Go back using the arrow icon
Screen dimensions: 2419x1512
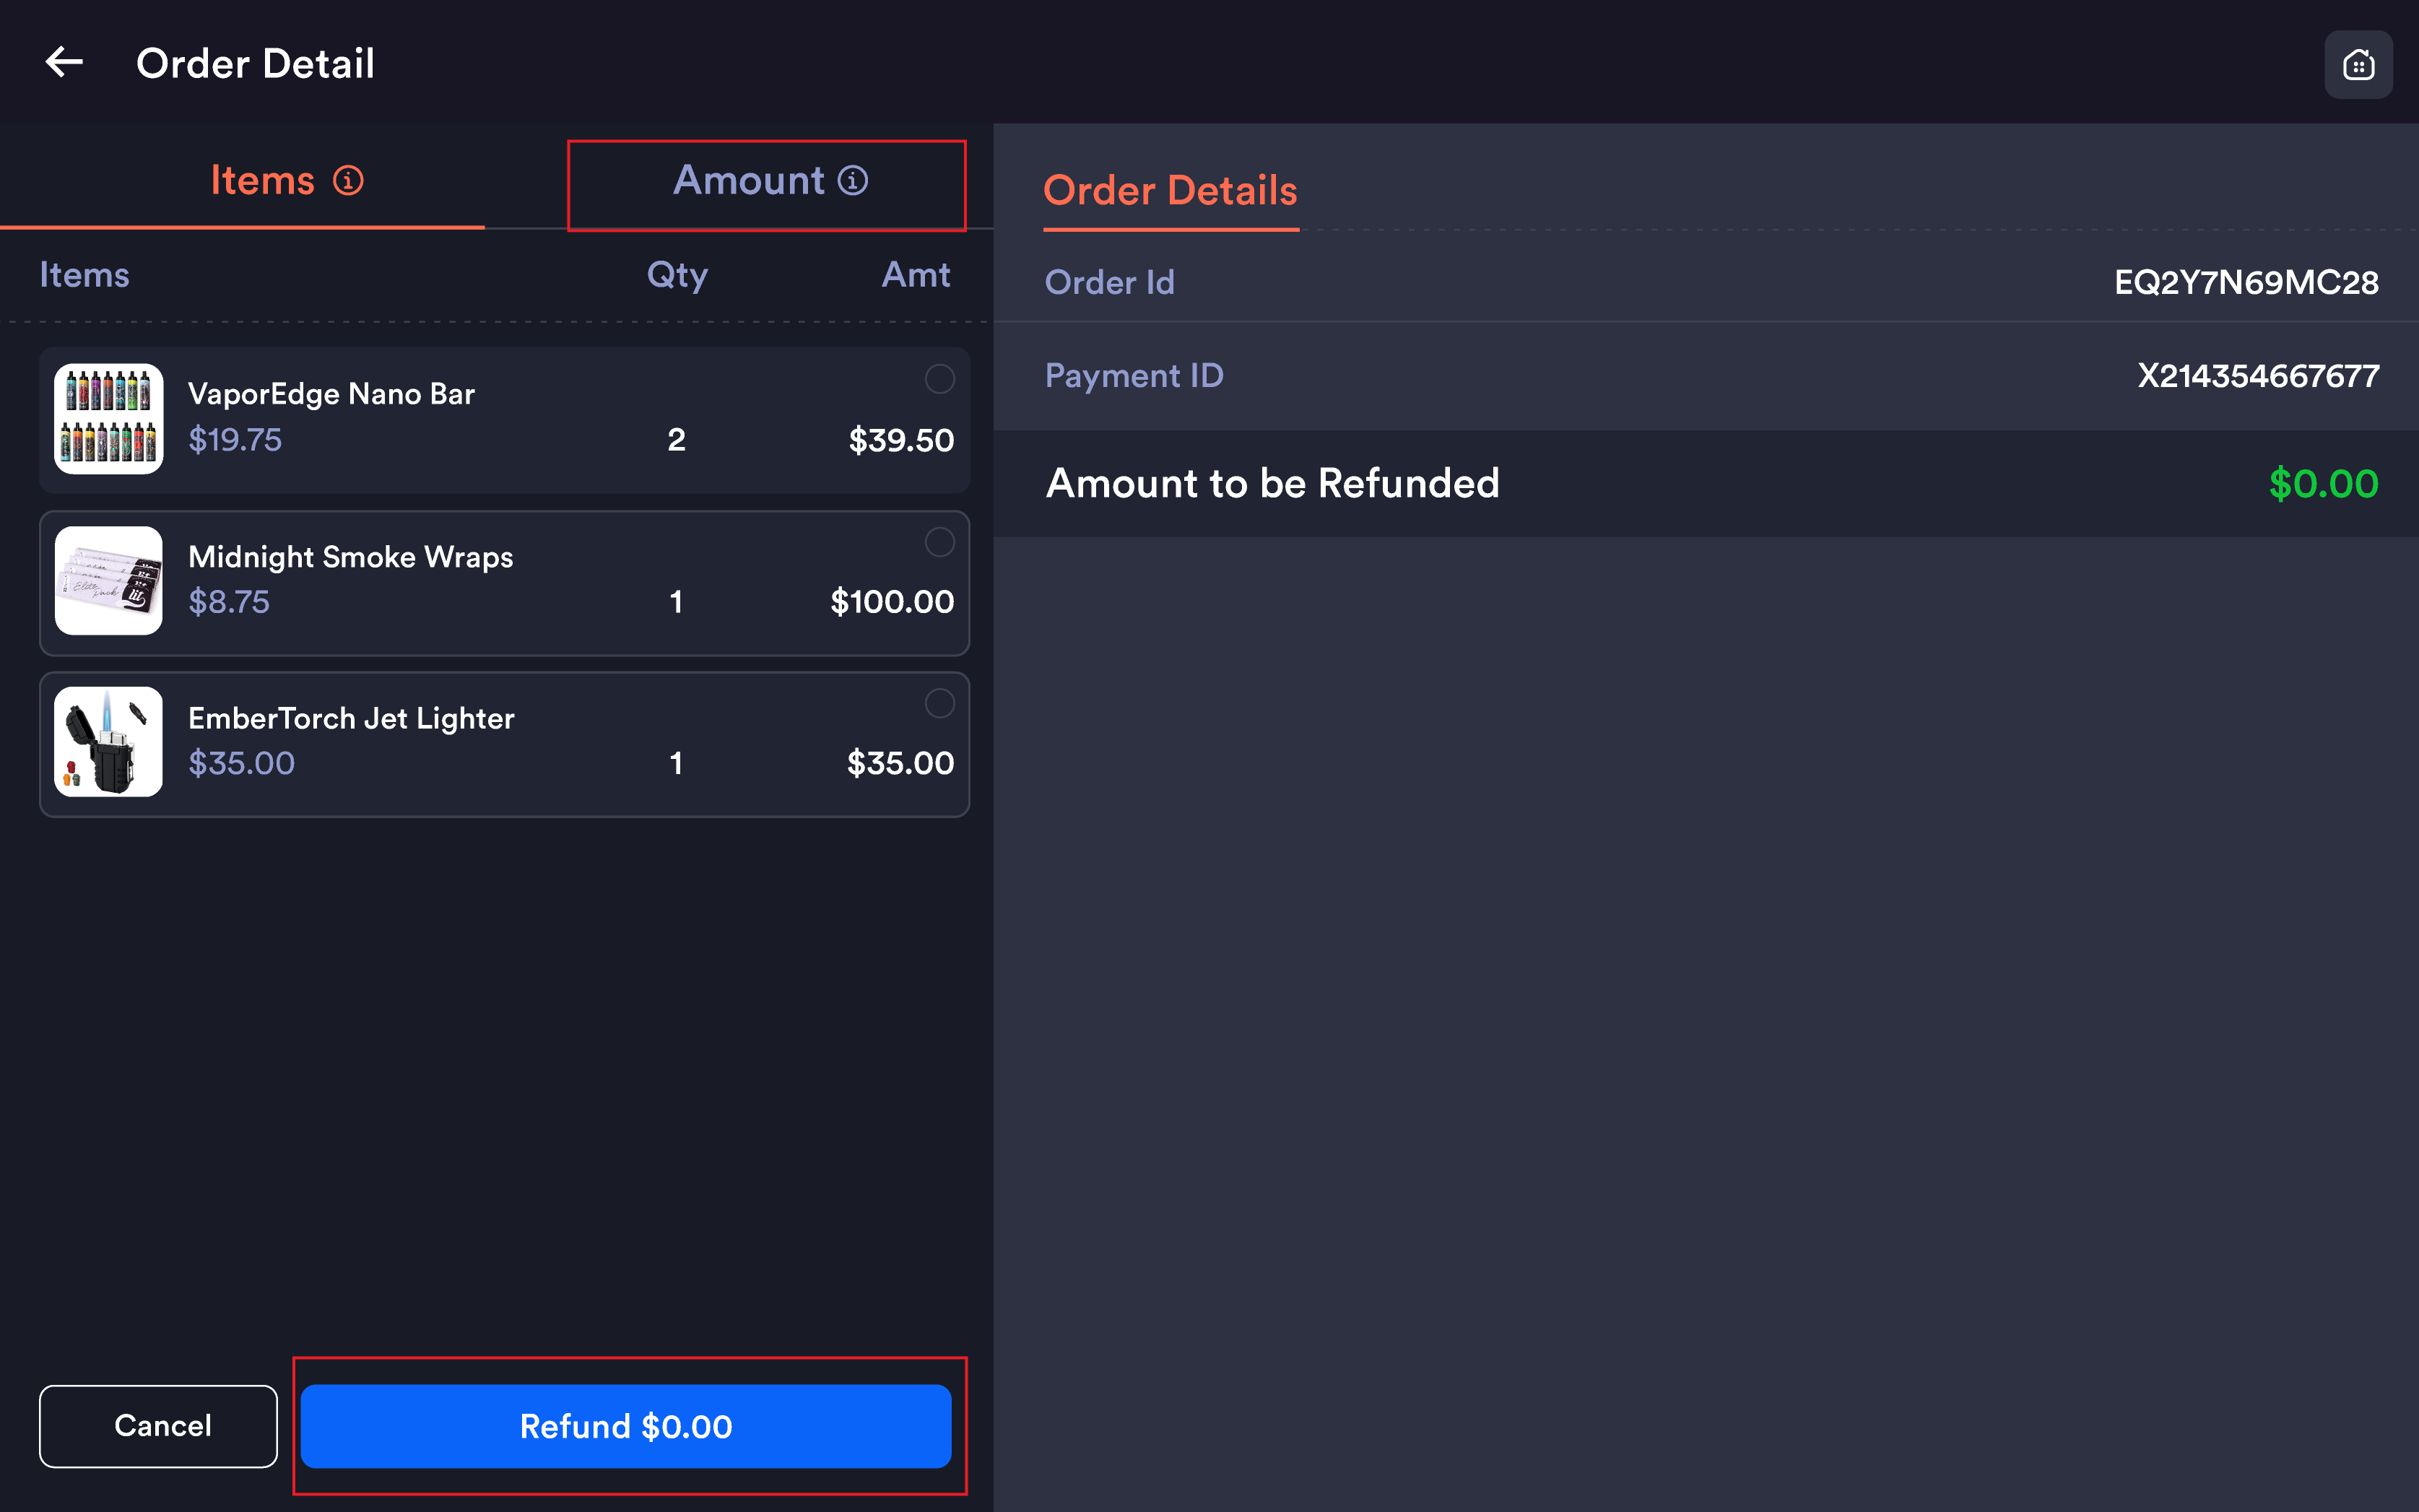point(64,62)
